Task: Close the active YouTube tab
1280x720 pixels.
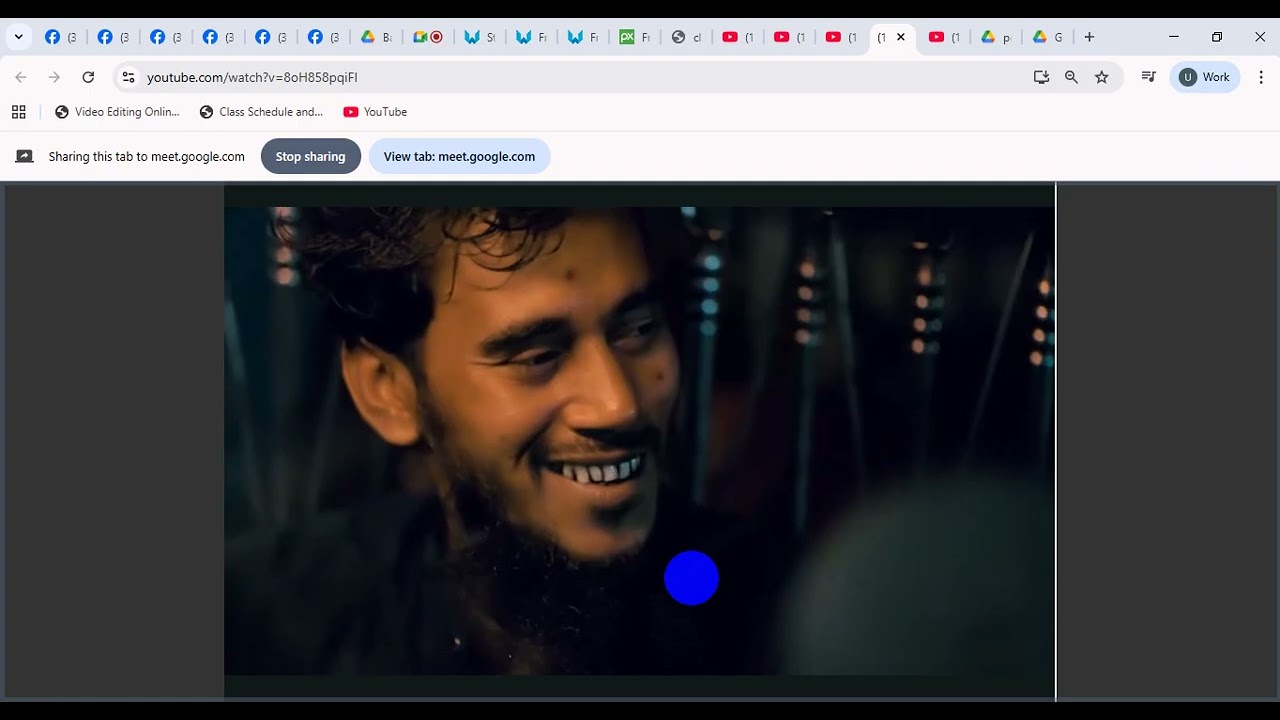Action: (x=901, y=37)
